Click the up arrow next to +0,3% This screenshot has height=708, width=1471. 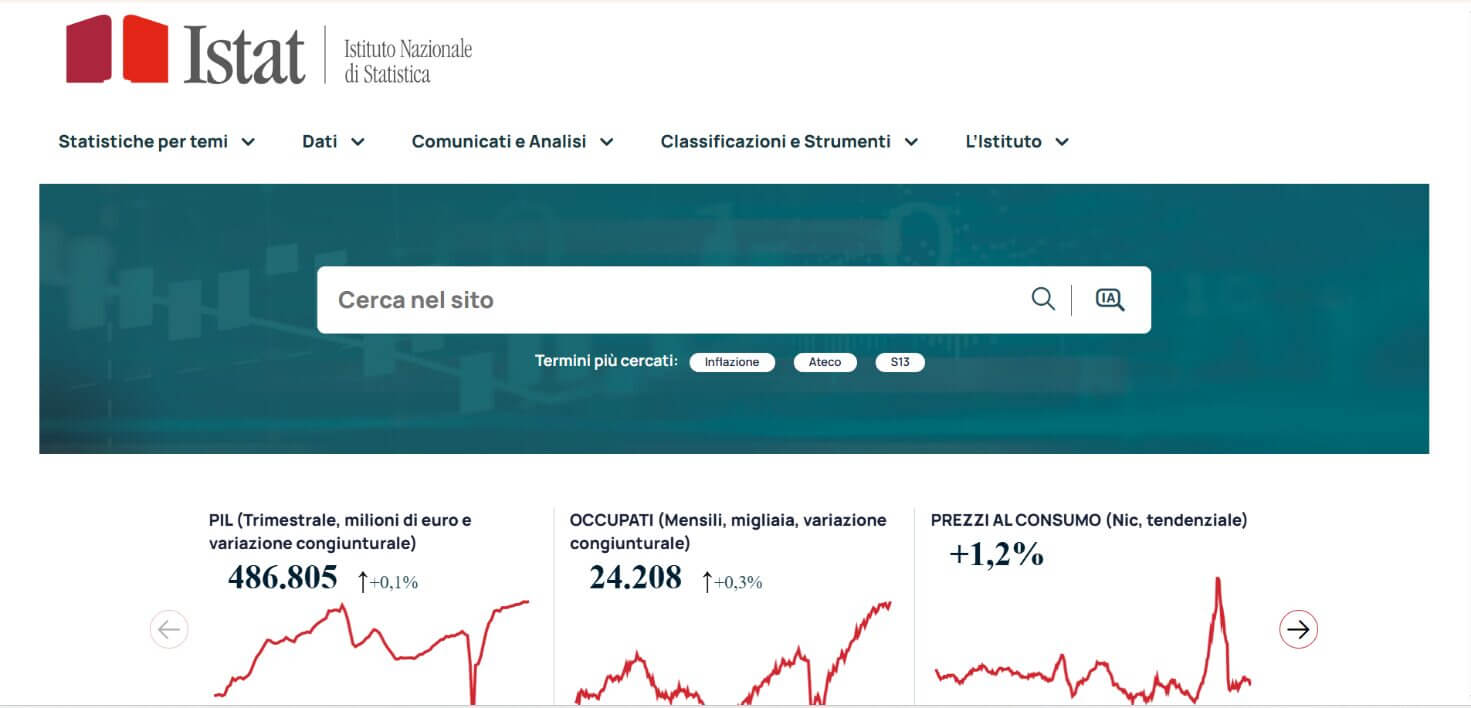pyautogui.click(x=707, y=581)
